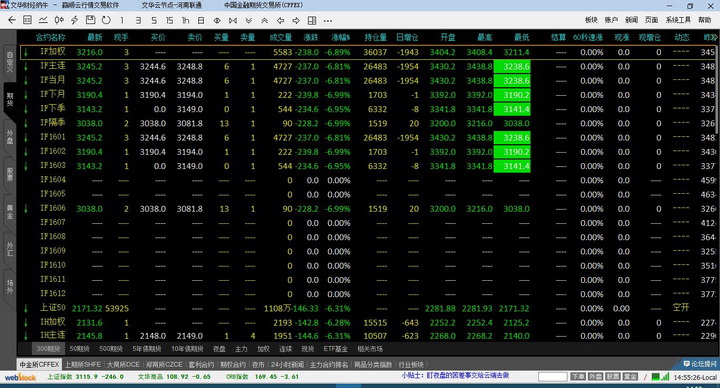This screenshot has width=720, height=388.
Task: Select the 5-minute period button
Action: pyautogui.click(x=154, y=20)
